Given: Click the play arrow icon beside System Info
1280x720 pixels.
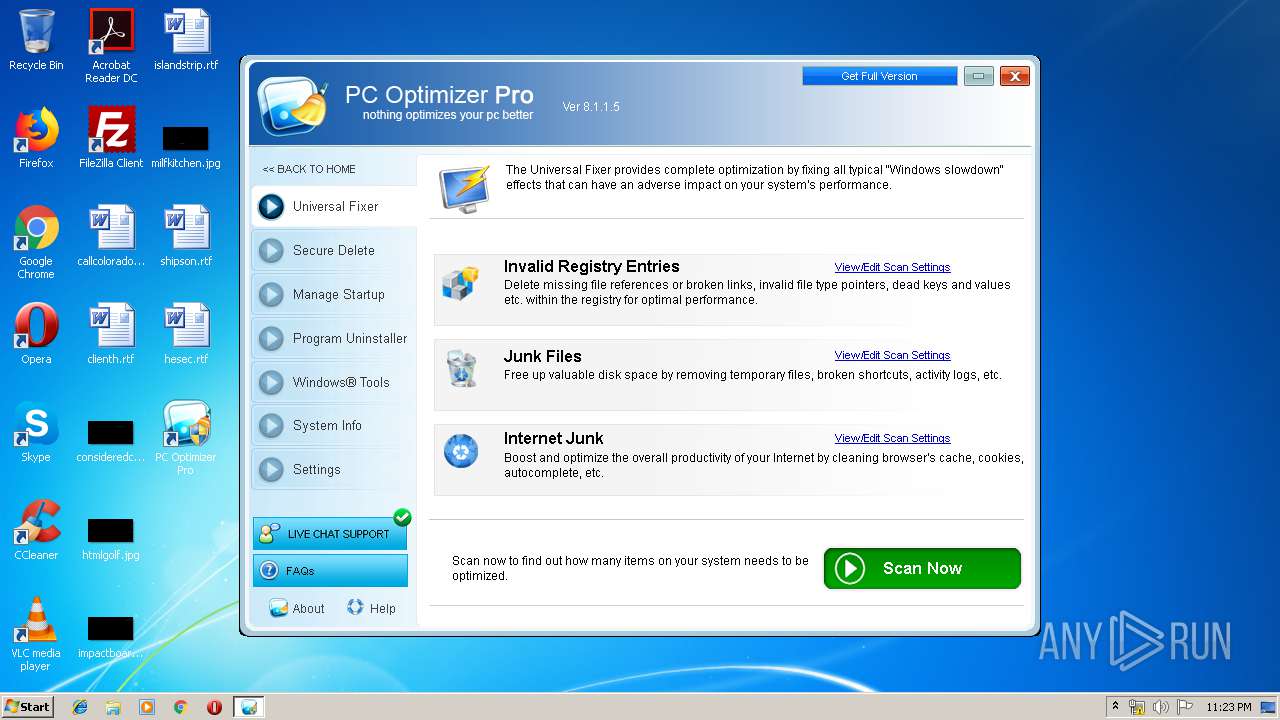Looking at the screenshot, I should pyautogui.click(x=271, y=425).
